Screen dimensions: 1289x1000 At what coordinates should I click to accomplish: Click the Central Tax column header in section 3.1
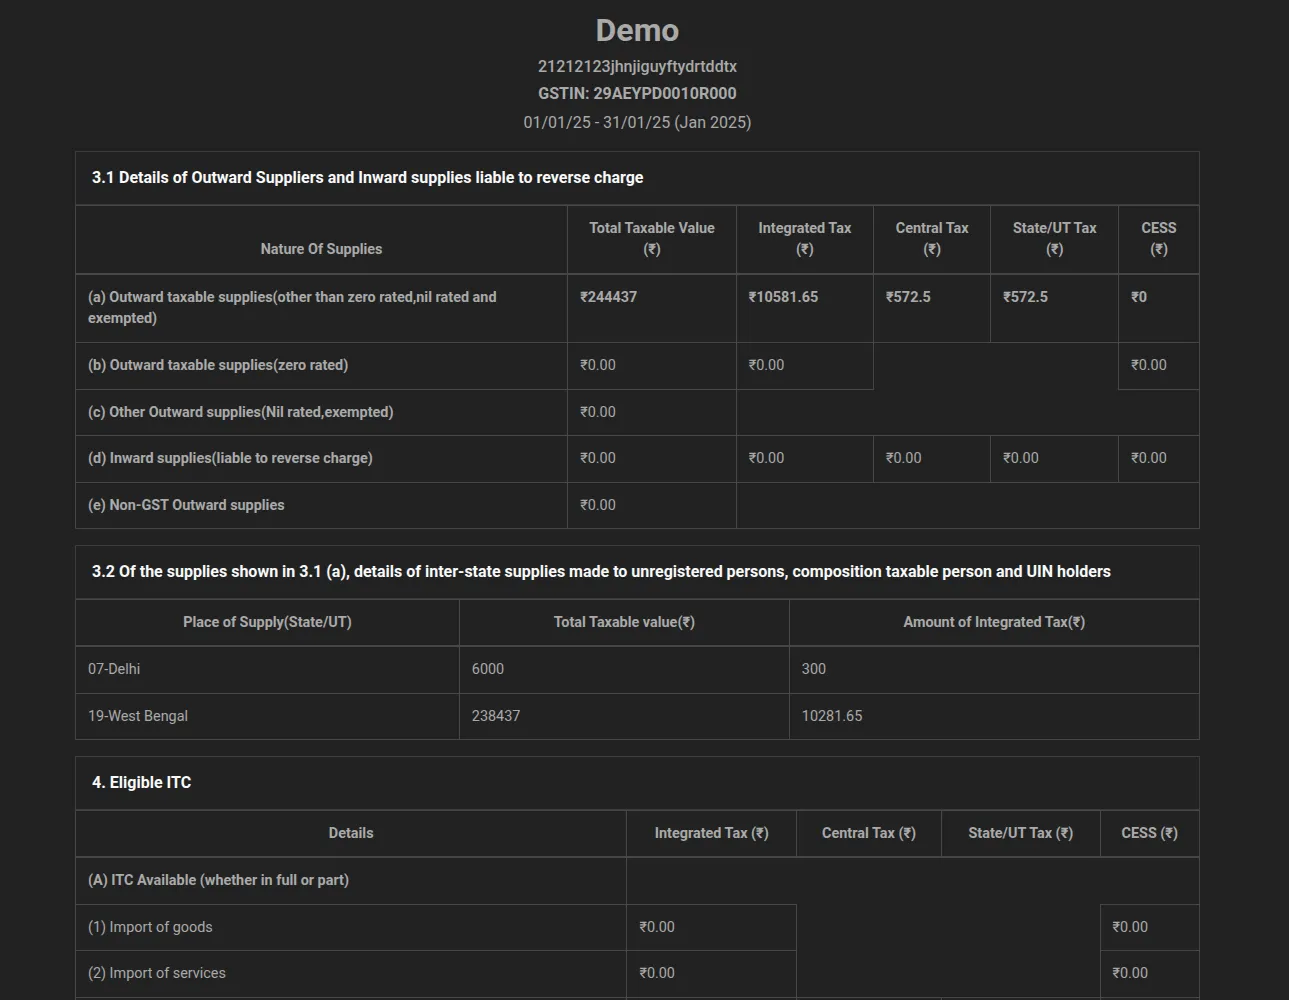pyautogui.click(x=932, y=239)
